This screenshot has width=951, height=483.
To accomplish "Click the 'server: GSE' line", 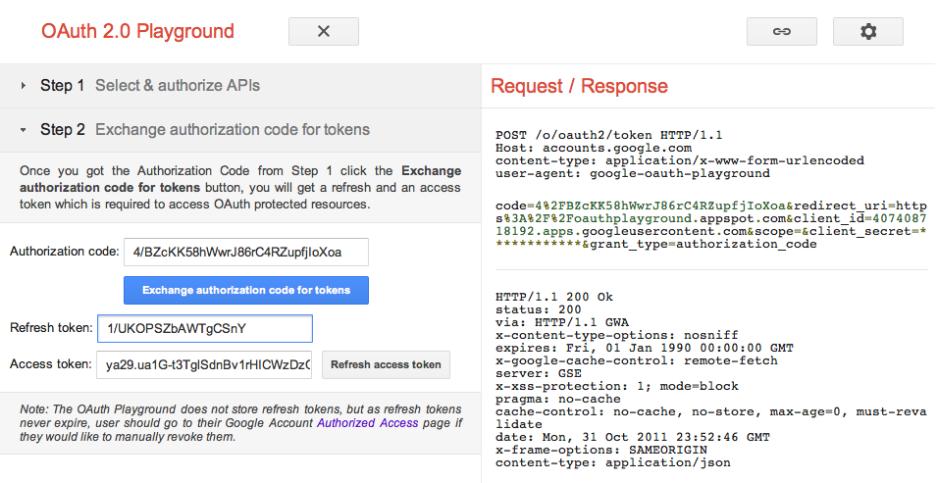I will click(x=539, y=373).
